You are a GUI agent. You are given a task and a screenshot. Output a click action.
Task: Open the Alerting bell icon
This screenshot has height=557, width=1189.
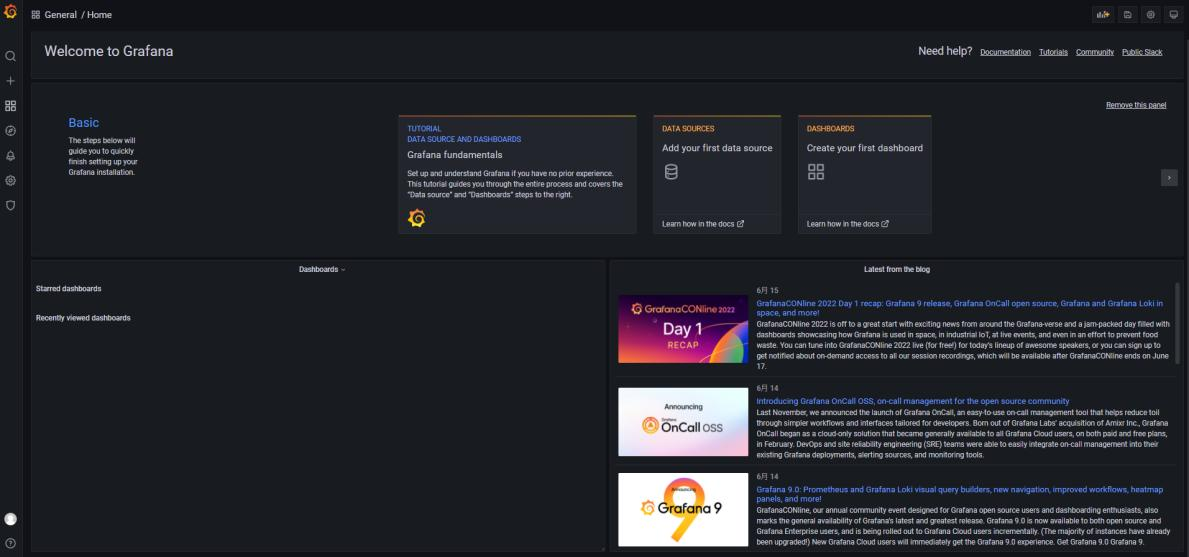click(x=11, y=156)
